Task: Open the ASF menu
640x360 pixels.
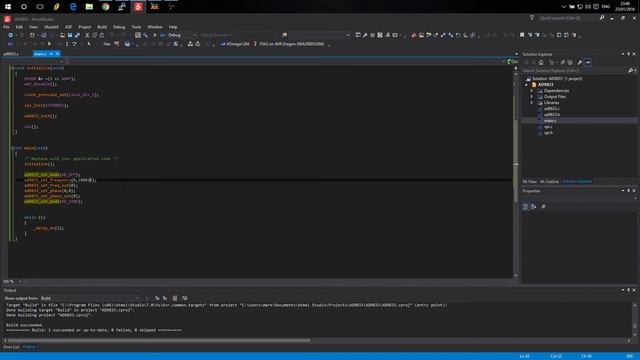Action: [x=69, y=27]
